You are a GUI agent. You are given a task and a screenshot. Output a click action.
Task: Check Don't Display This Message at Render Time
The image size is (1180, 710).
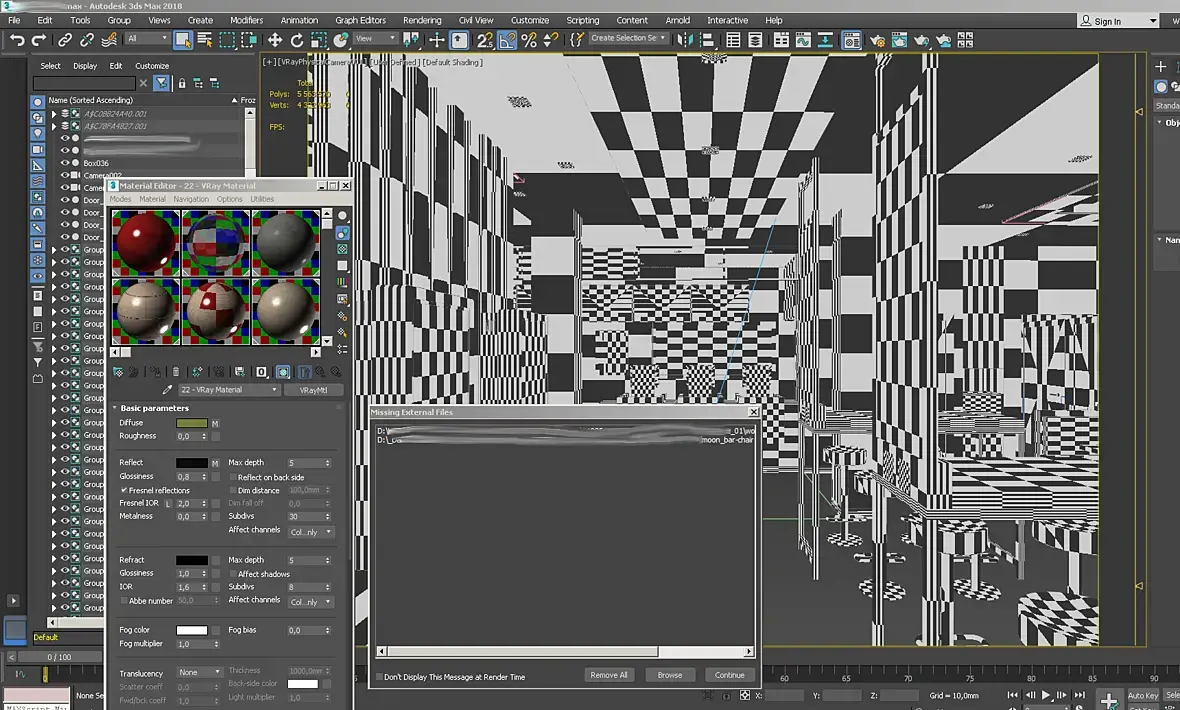379,677
